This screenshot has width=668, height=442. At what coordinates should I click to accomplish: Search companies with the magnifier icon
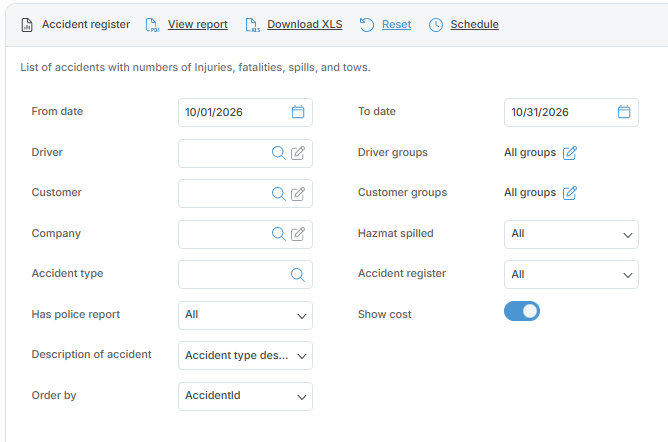click(279, 234)
